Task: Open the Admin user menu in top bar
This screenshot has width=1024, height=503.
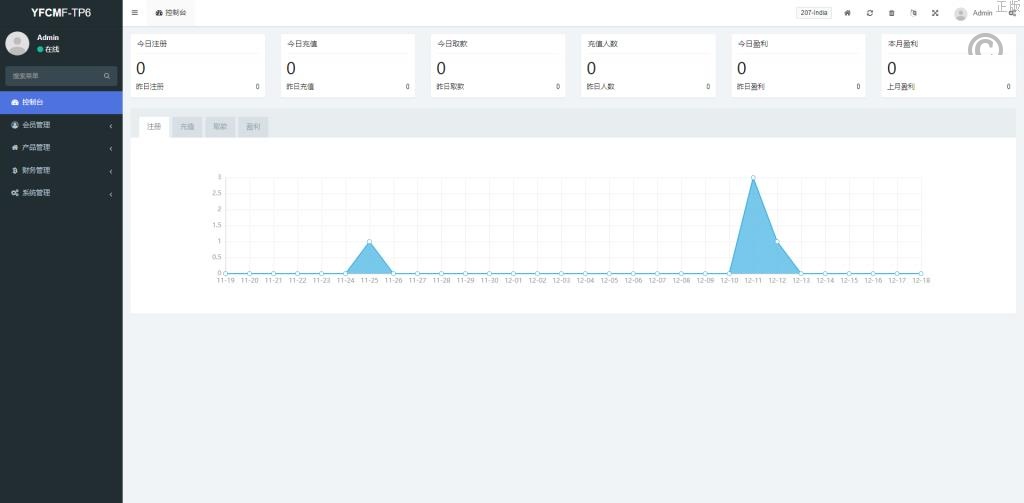Action: pos(974,13)
